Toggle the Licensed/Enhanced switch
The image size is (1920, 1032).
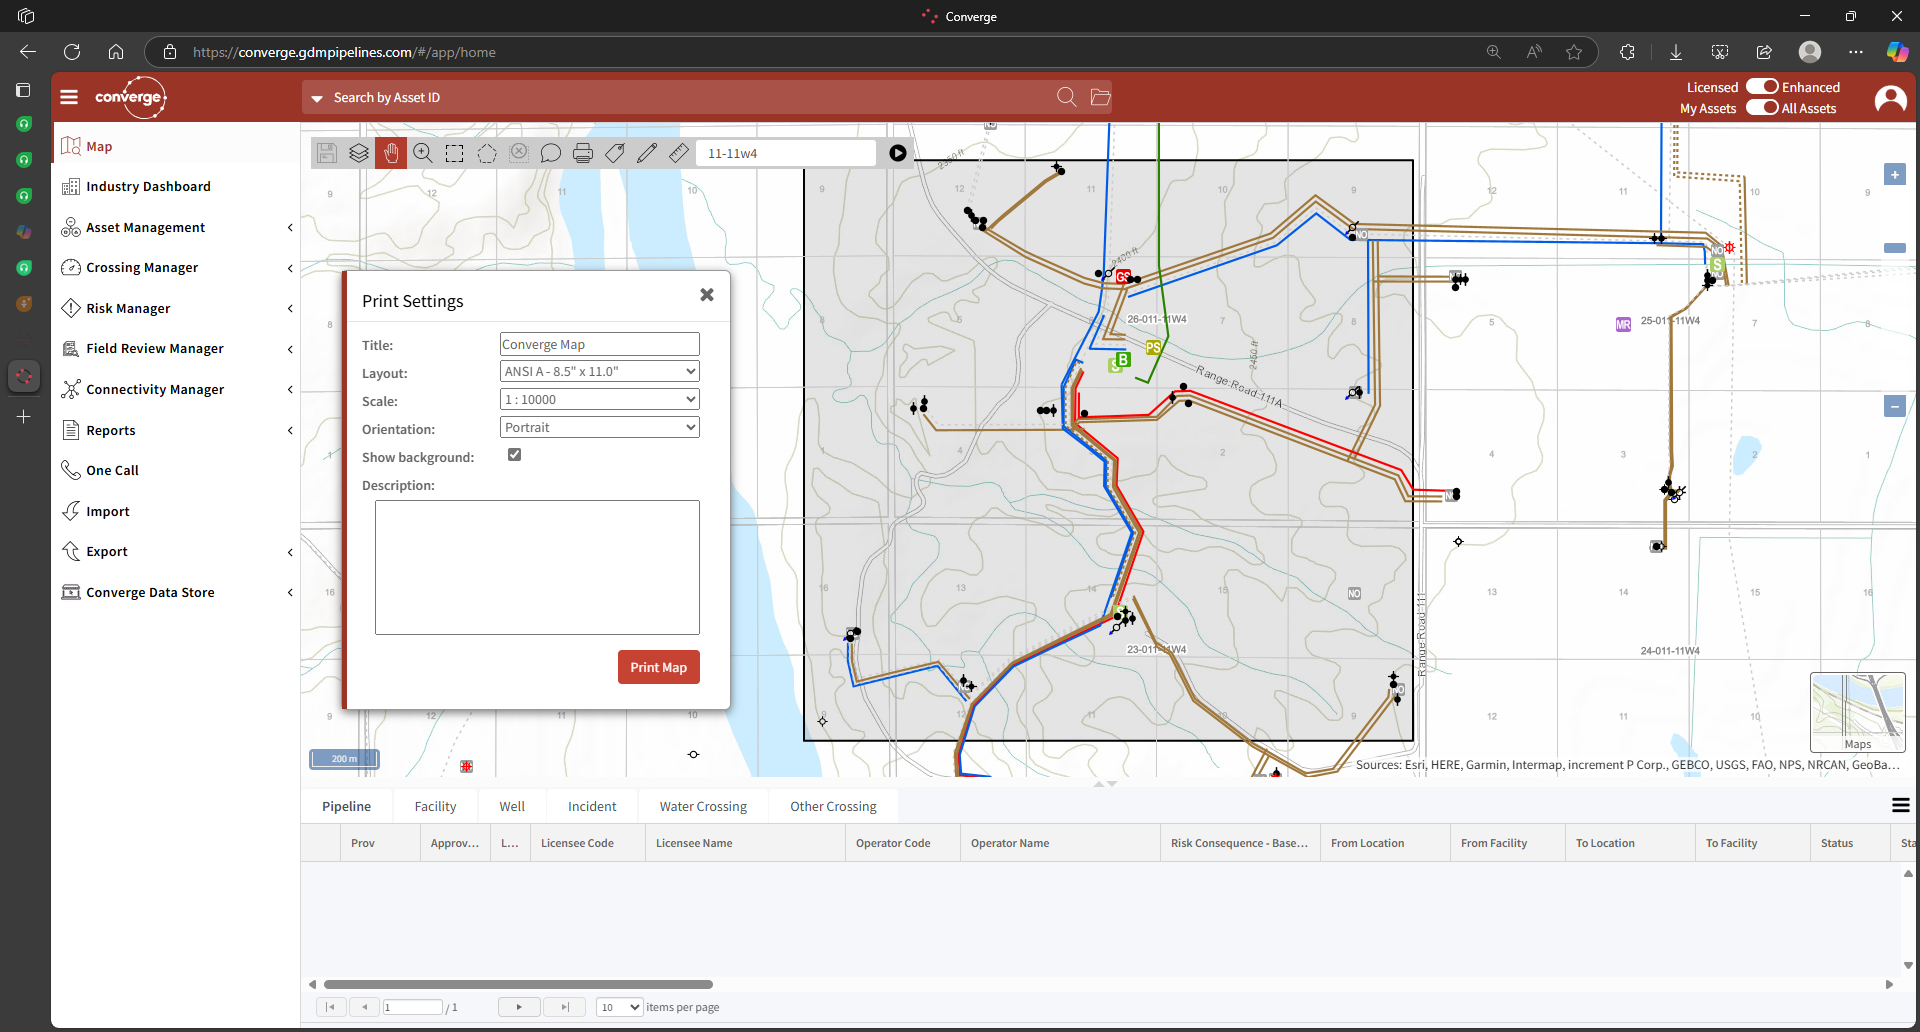pos(1762,87)
